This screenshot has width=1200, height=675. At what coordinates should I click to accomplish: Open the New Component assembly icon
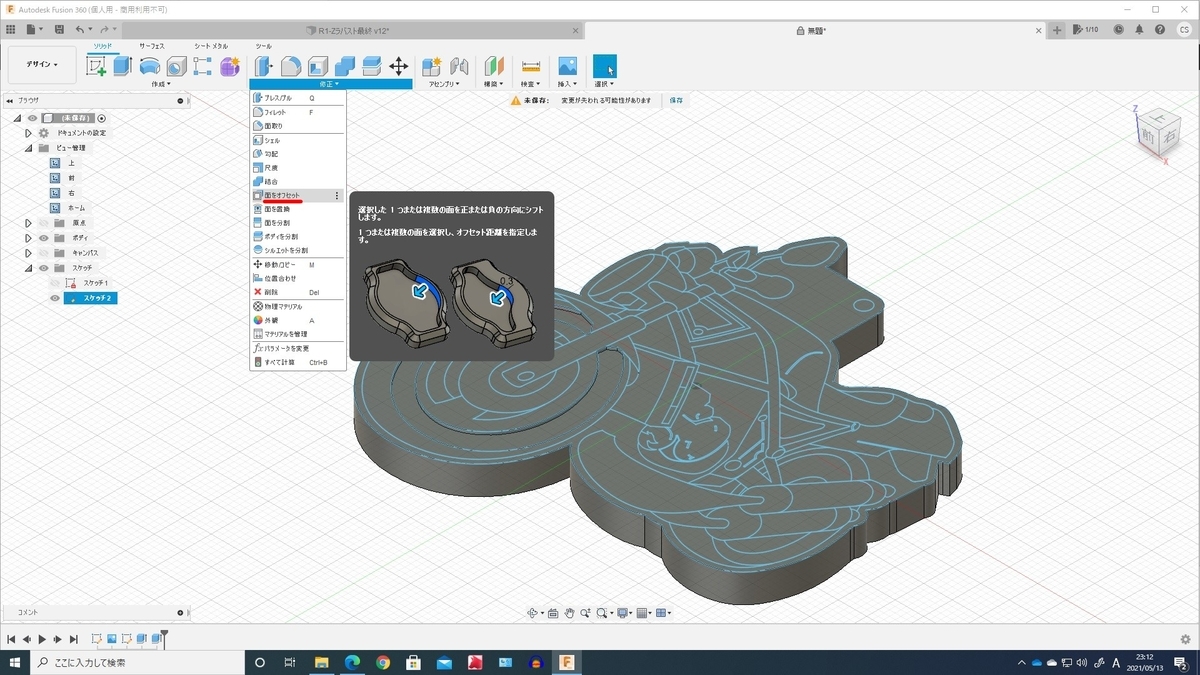(432, 66)
